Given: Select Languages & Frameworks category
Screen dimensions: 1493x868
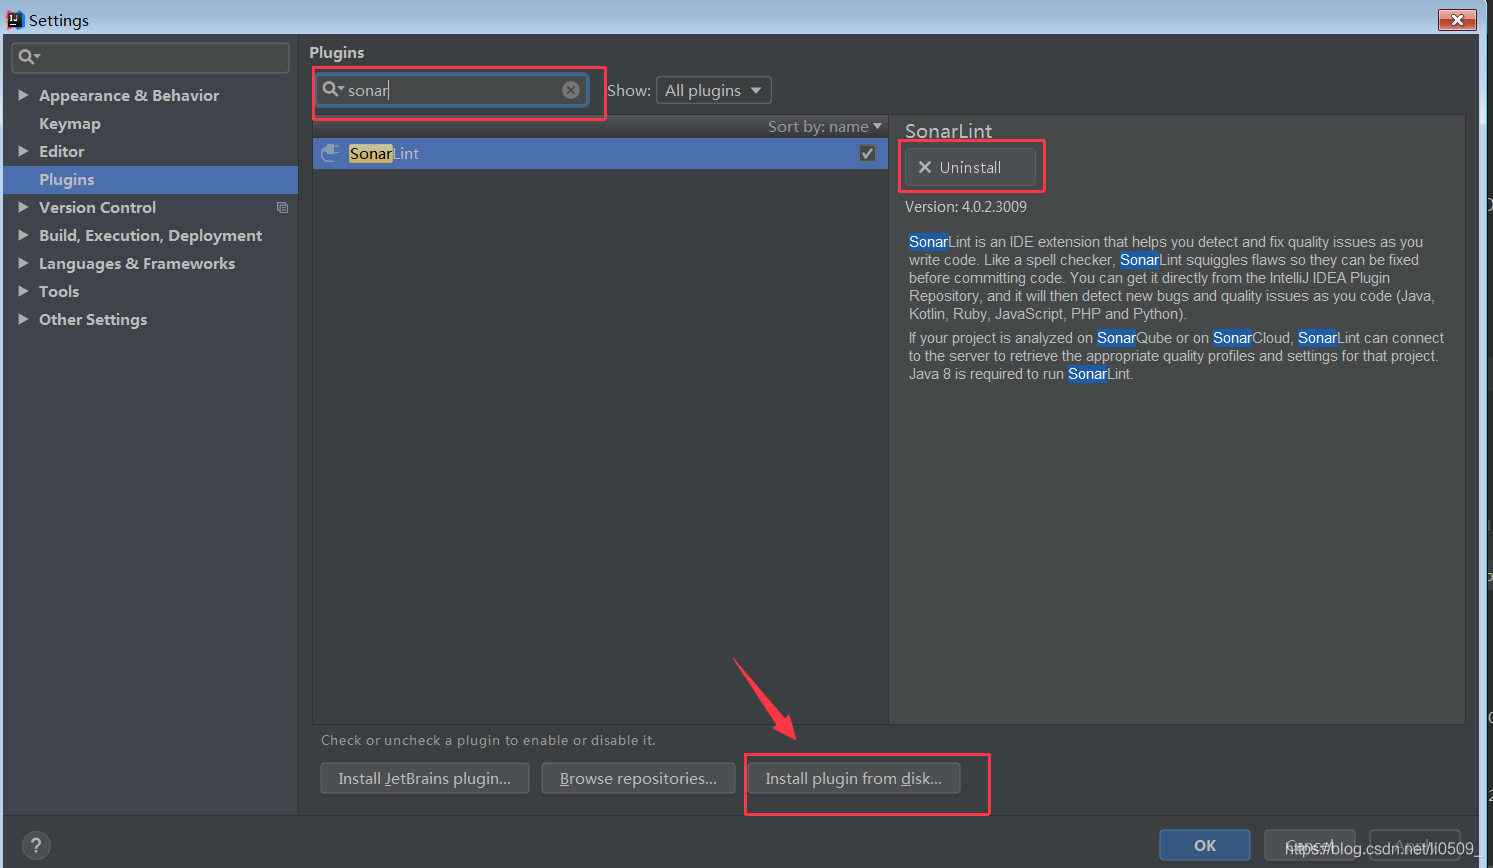Looking at the screenshot, I should (137, 264).
